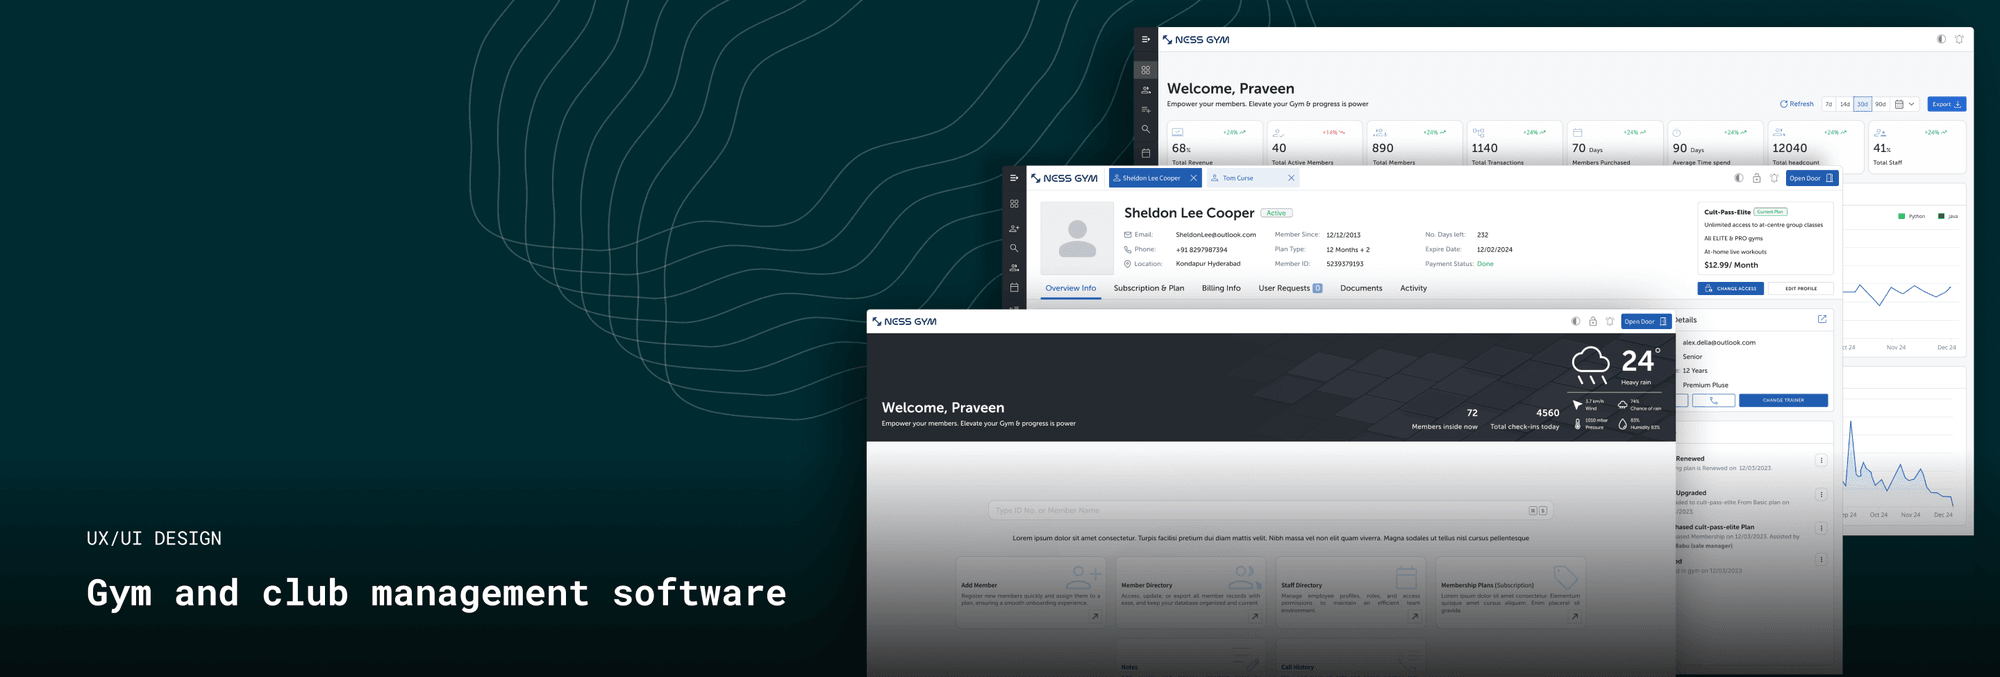Open the Billing Info tab
2000x677 pixels.
pos(1221,288)
